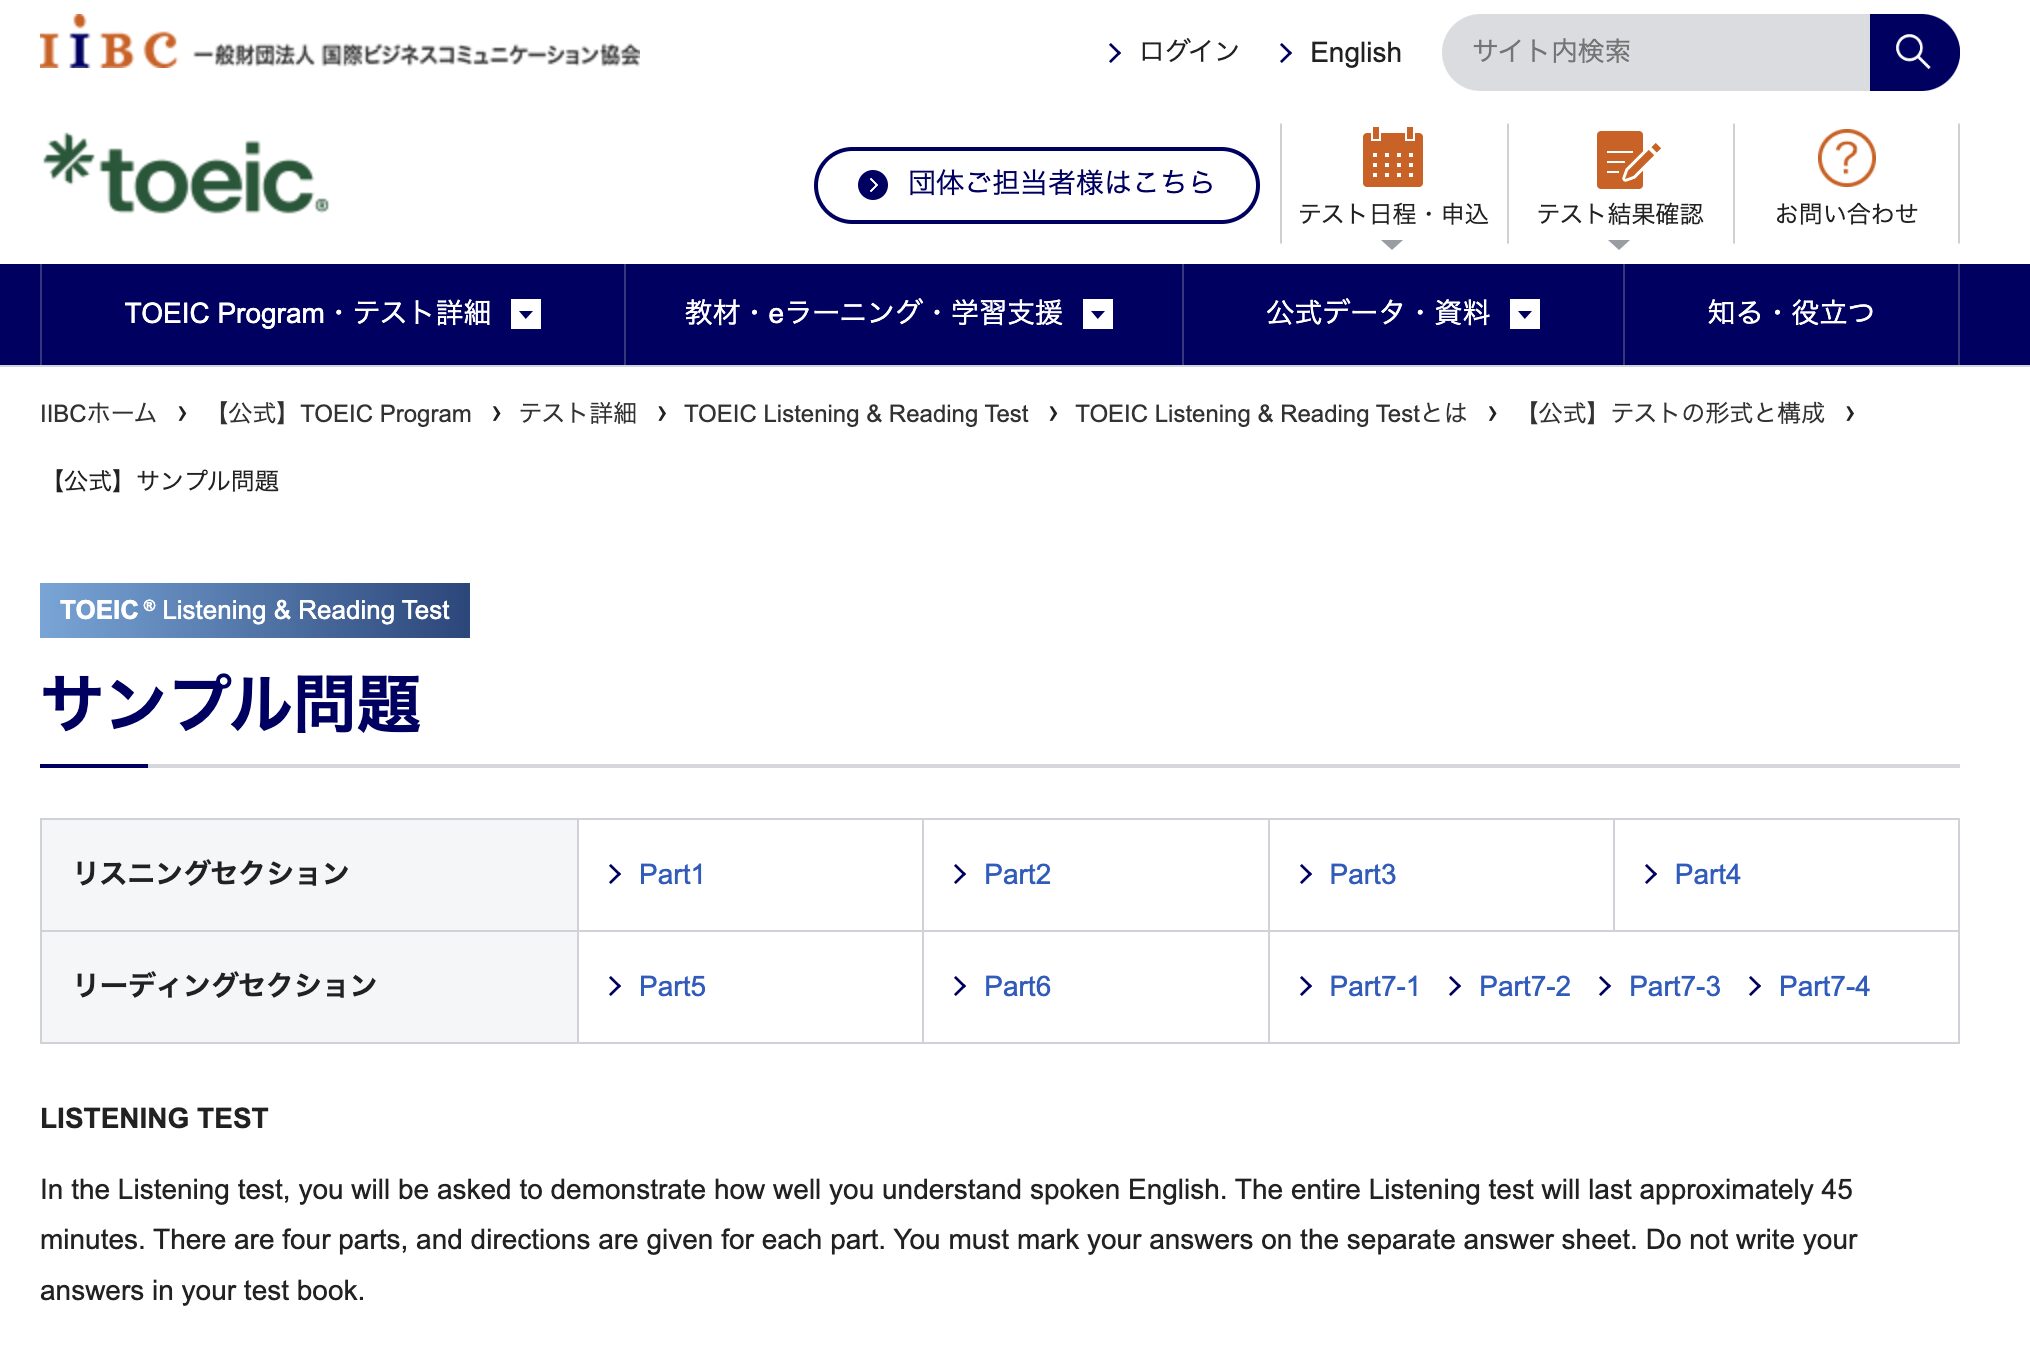Jump to Part4 sample questions
The image size is (2030, 1360).
pyautogui.click(x=1707, y=875)
